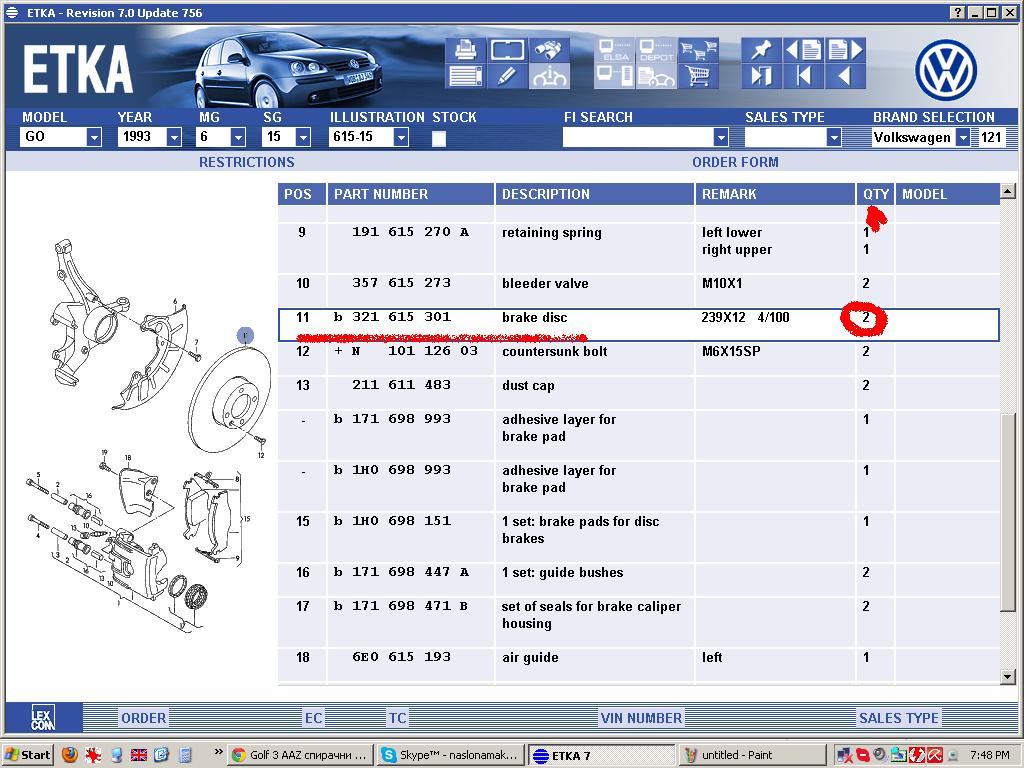Go to the previous page icon
Image resolution: width=1024 pixels, height=768 pixels.
pos(802,49)
